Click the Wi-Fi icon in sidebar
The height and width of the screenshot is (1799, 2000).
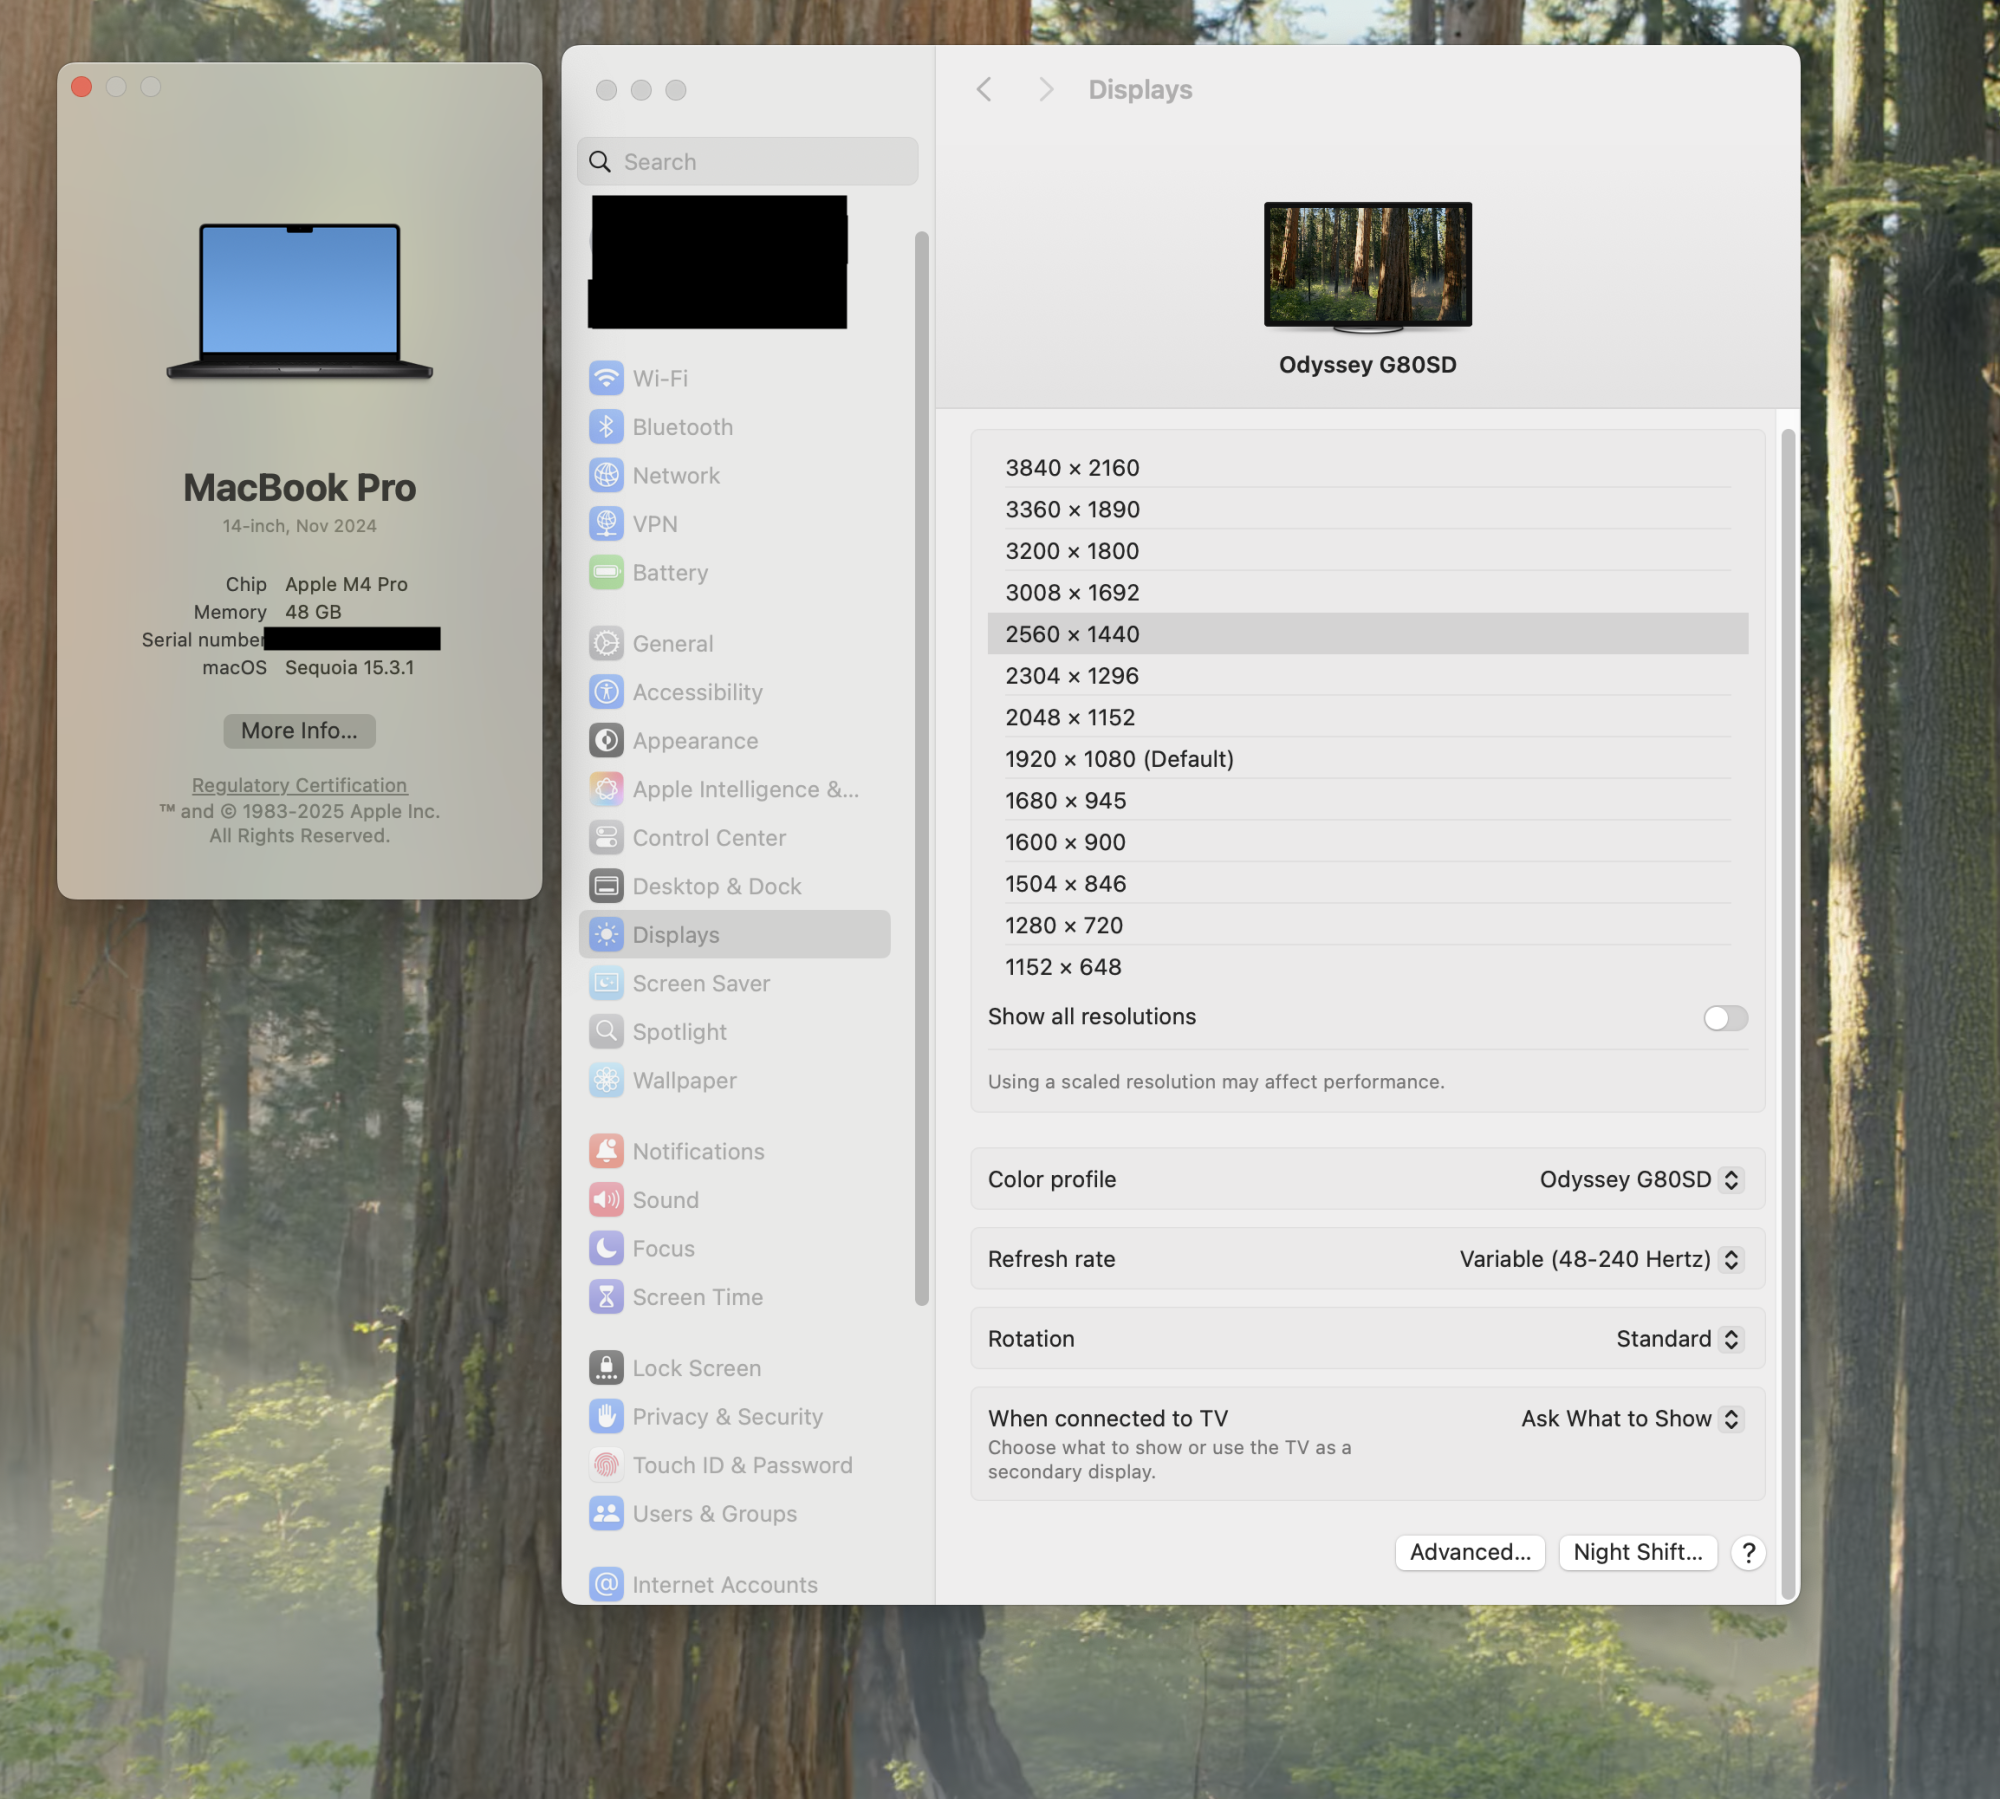pyautogui.click(x=606, y=378)
